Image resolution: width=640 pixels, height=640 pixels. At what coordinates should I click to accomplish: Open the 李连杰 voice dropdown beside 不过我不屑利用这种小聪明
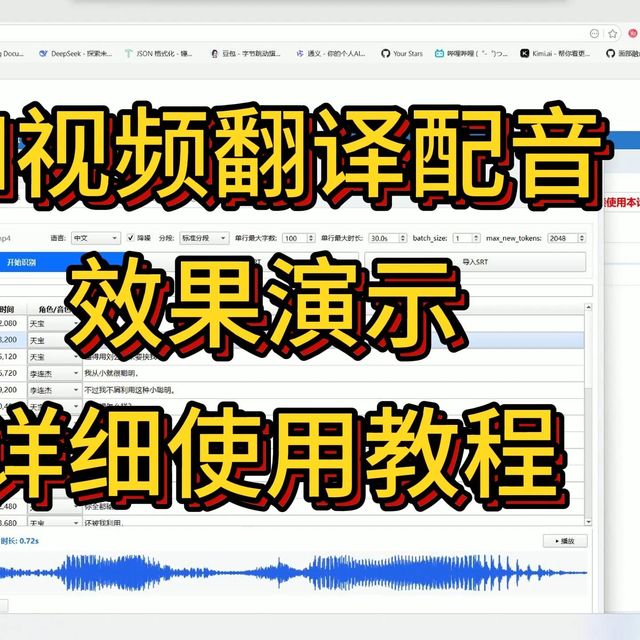[x=55, y=390]
